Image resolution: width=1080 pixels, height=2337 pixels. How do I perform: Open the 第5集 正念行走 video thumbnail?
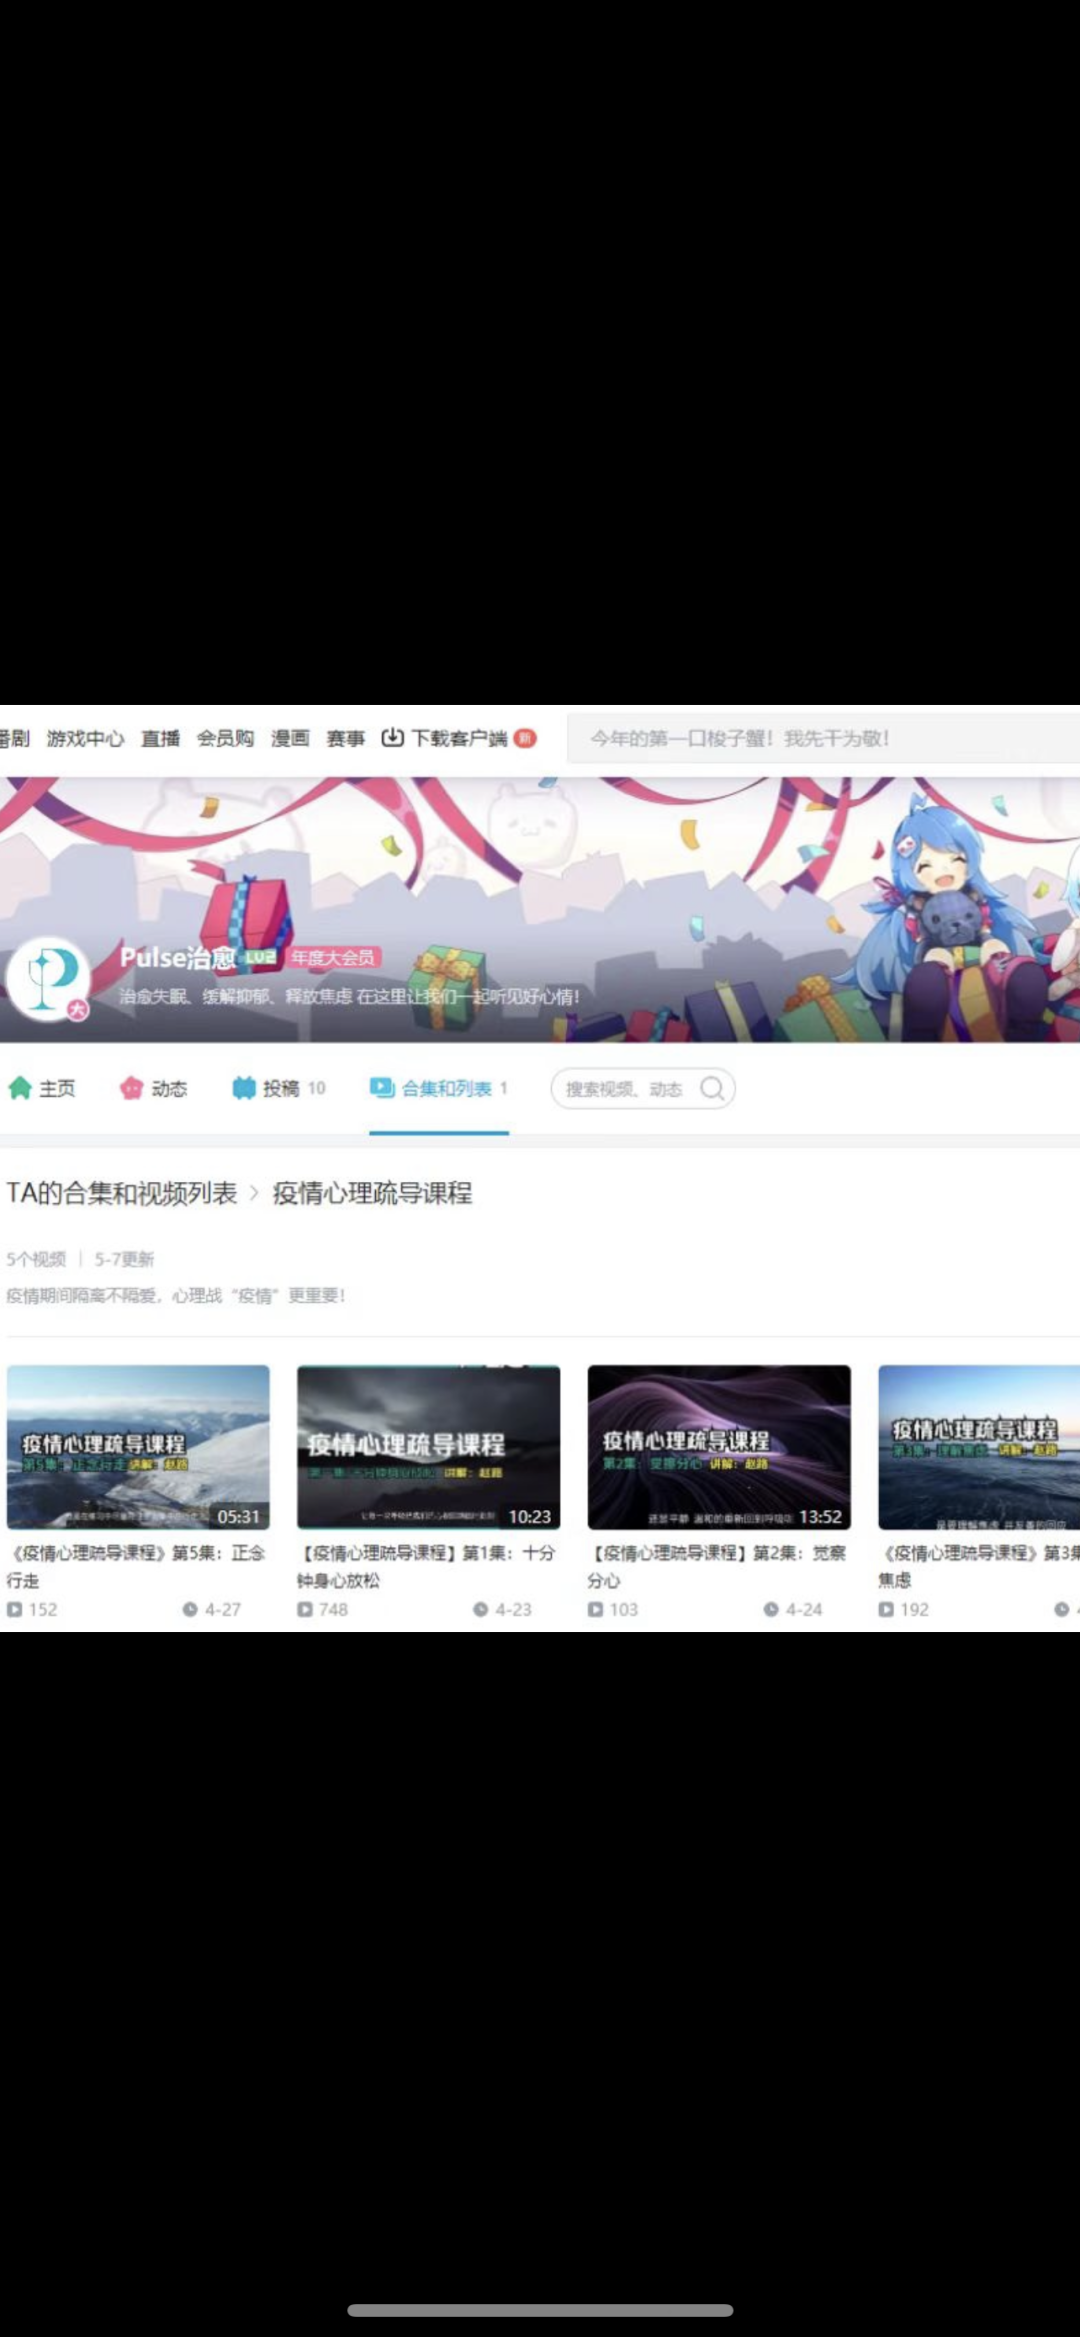[x=138, y=1446]
